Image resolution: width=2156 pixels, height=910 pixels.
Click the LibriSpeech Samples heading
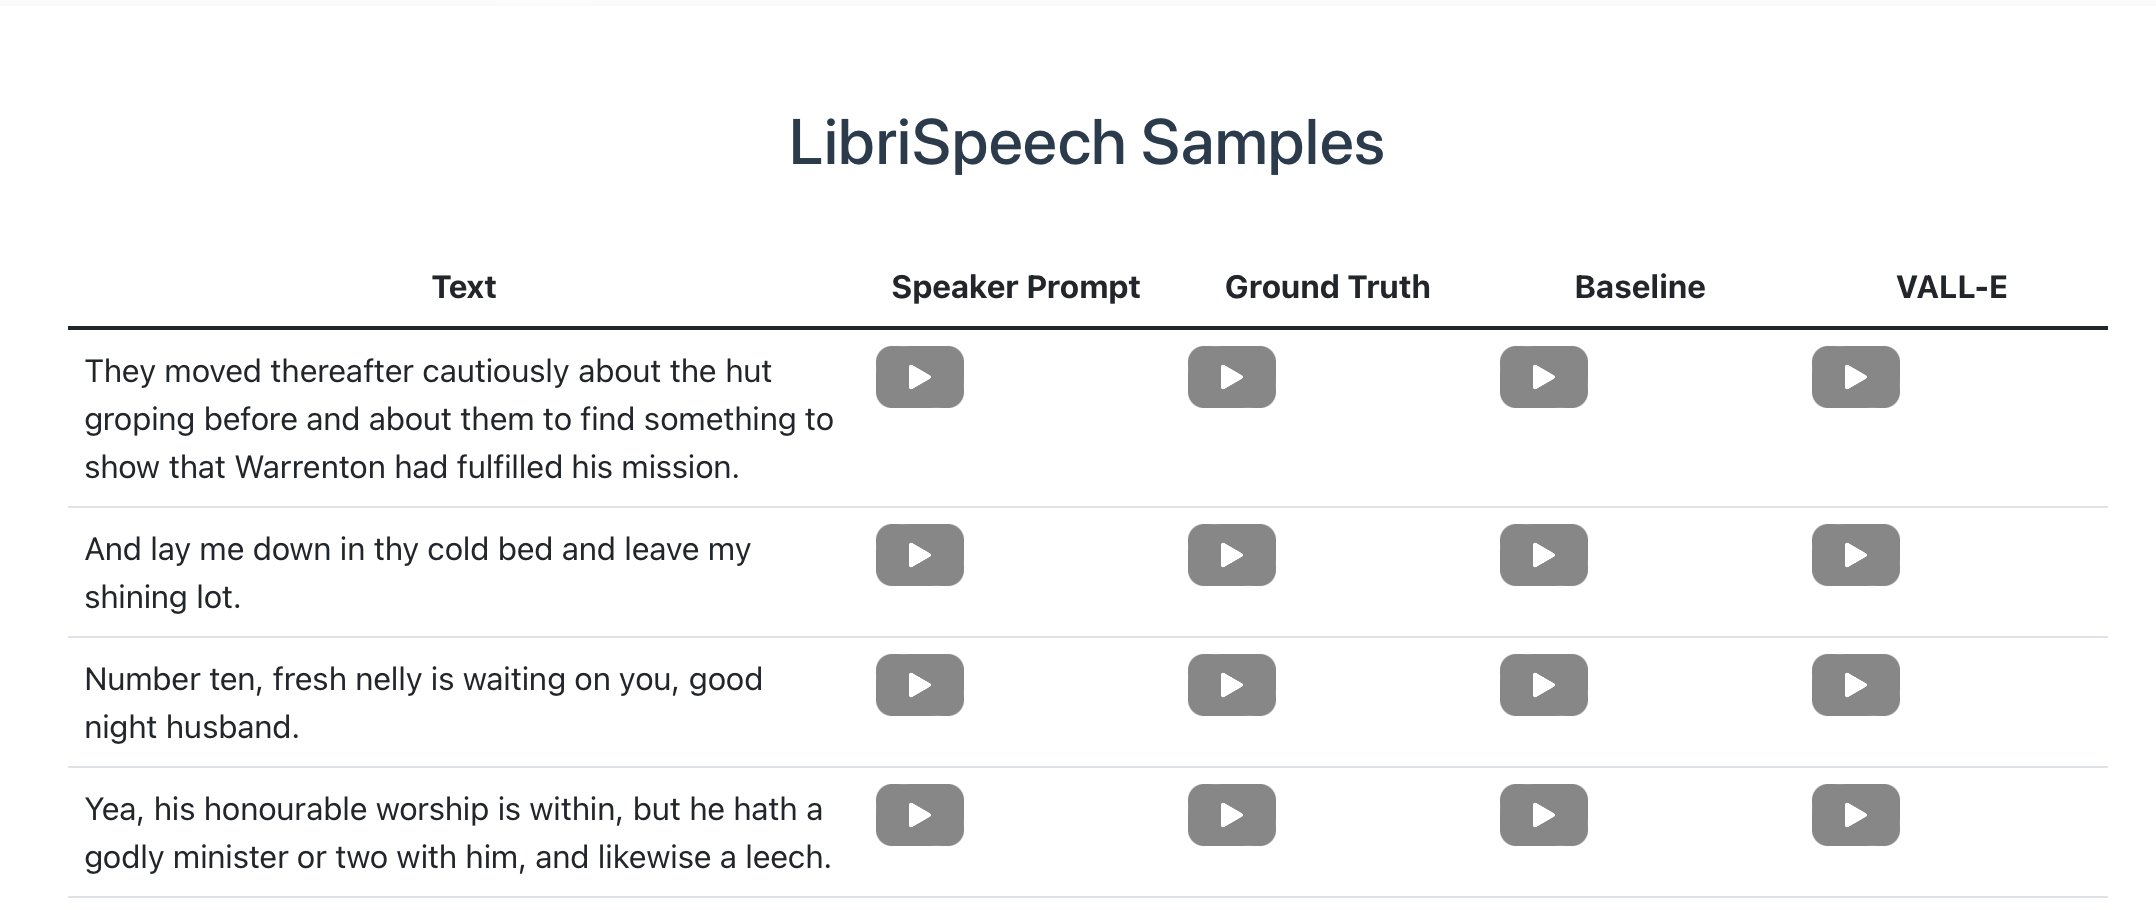(1086, 142)
